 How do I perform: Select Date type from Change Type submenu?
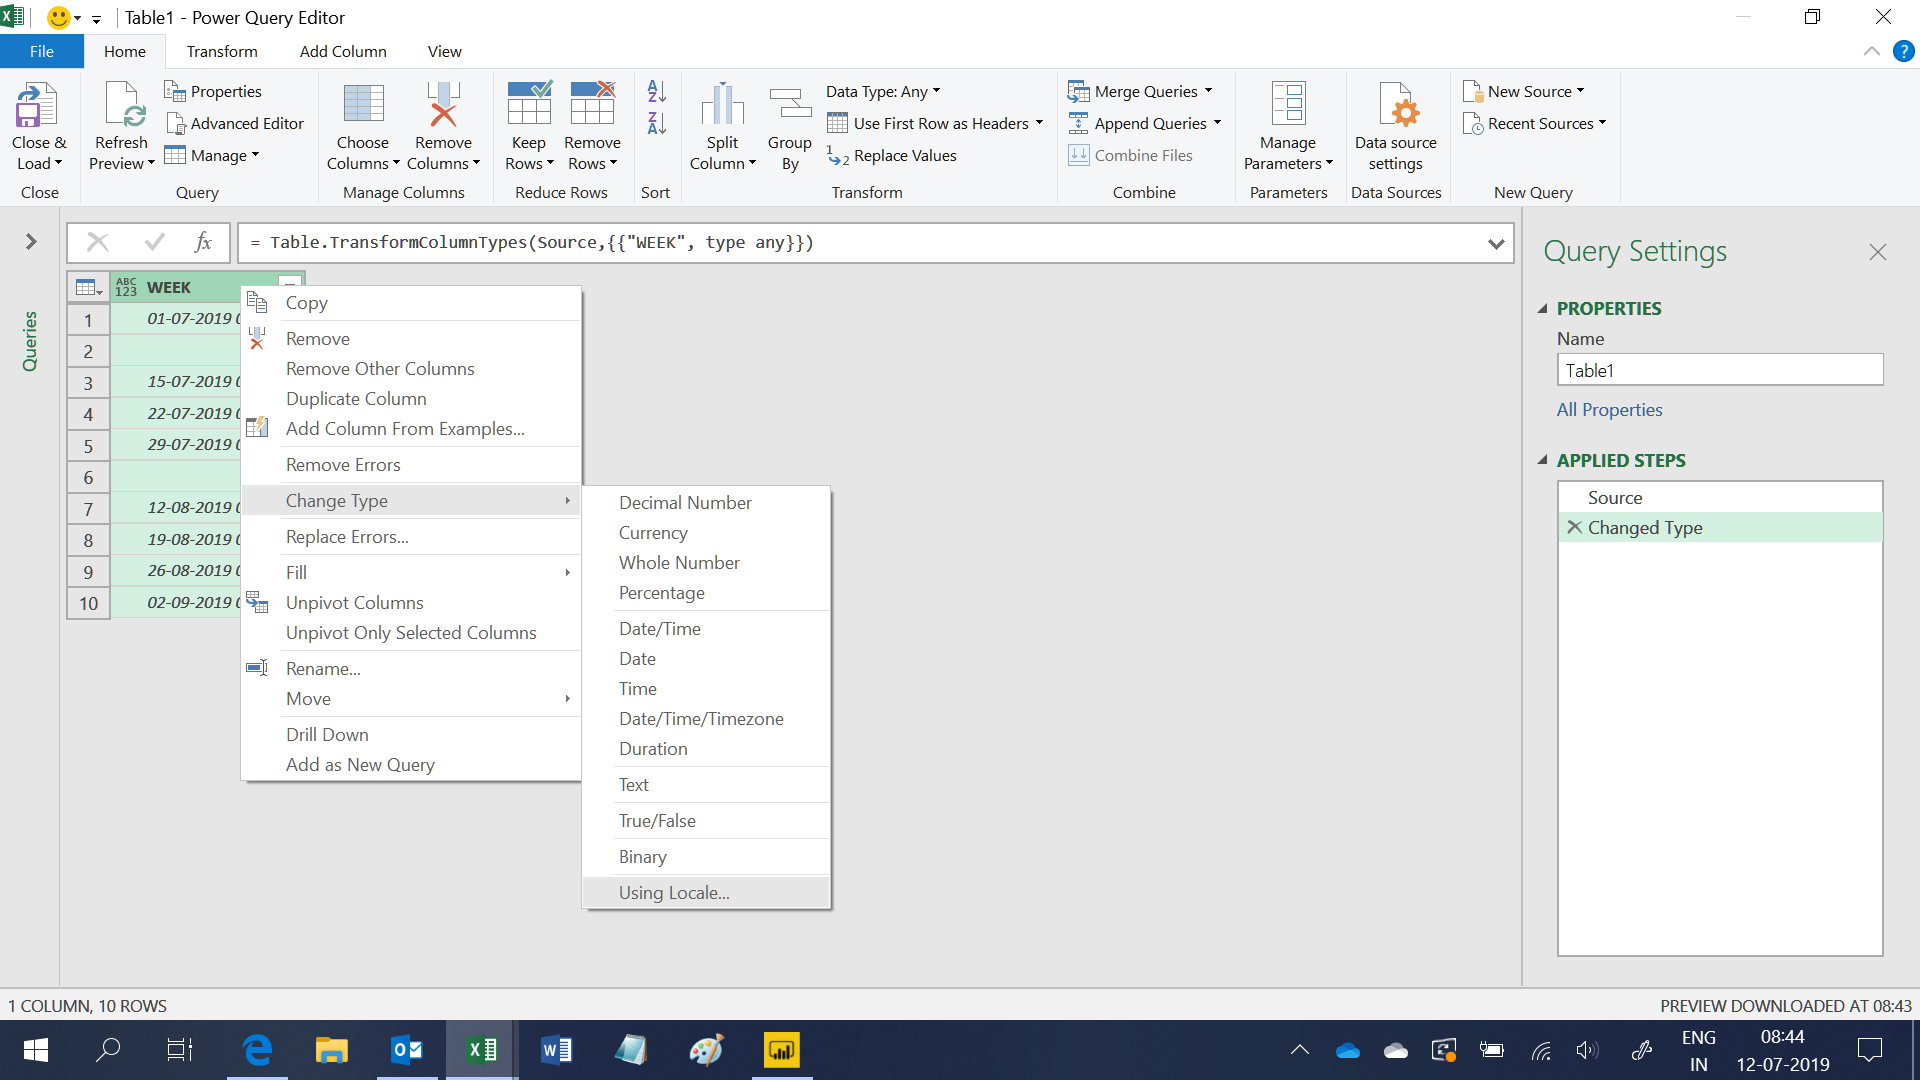tap(637, 658)
